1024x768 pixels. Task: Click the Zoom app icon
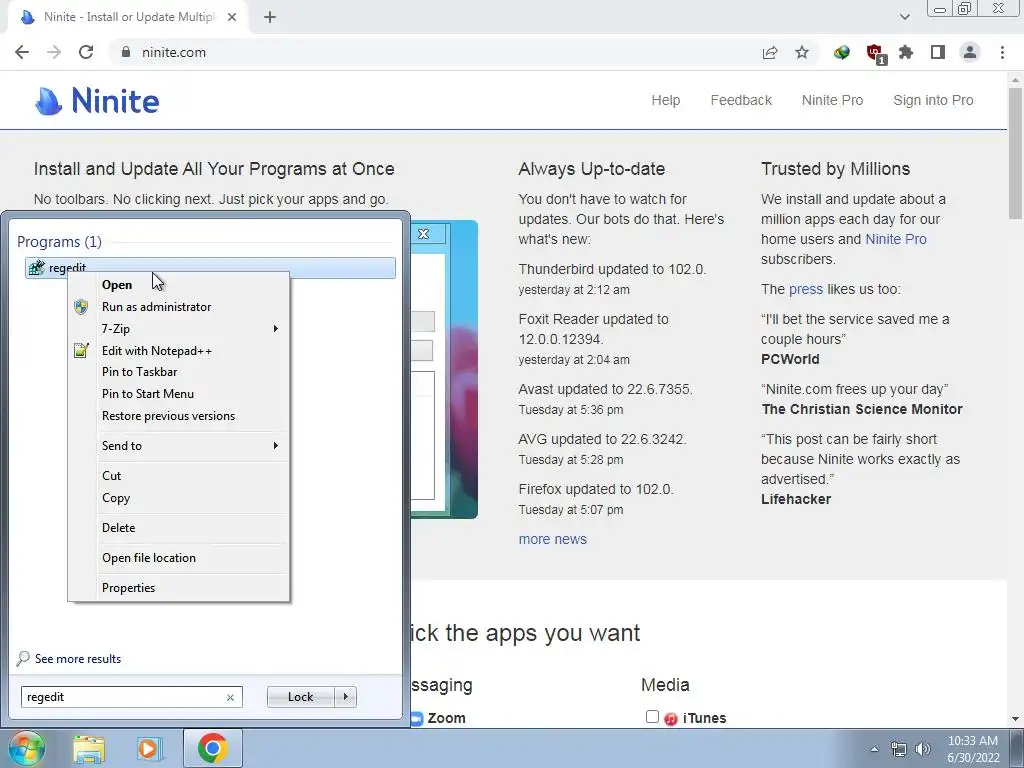[x=417, y=718]
